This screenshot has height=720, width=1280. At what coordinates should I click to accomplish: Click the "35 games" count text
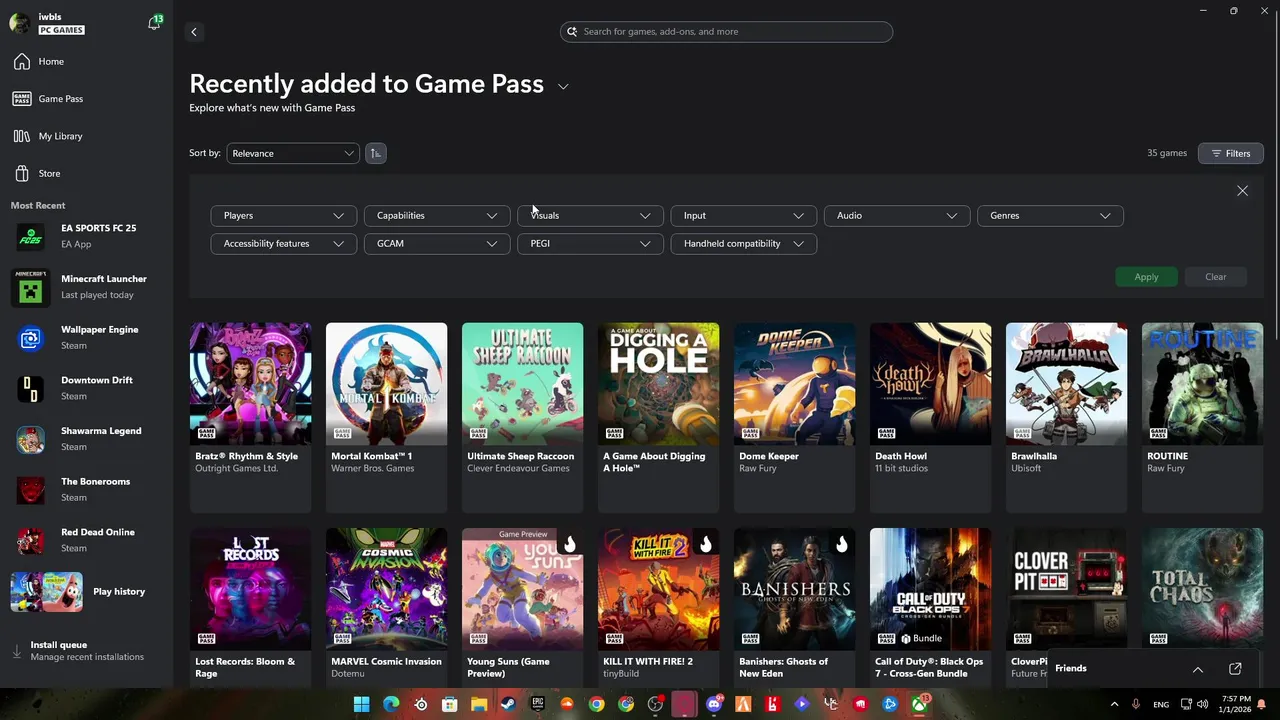pyautogui.click(x=1166, y=153)
